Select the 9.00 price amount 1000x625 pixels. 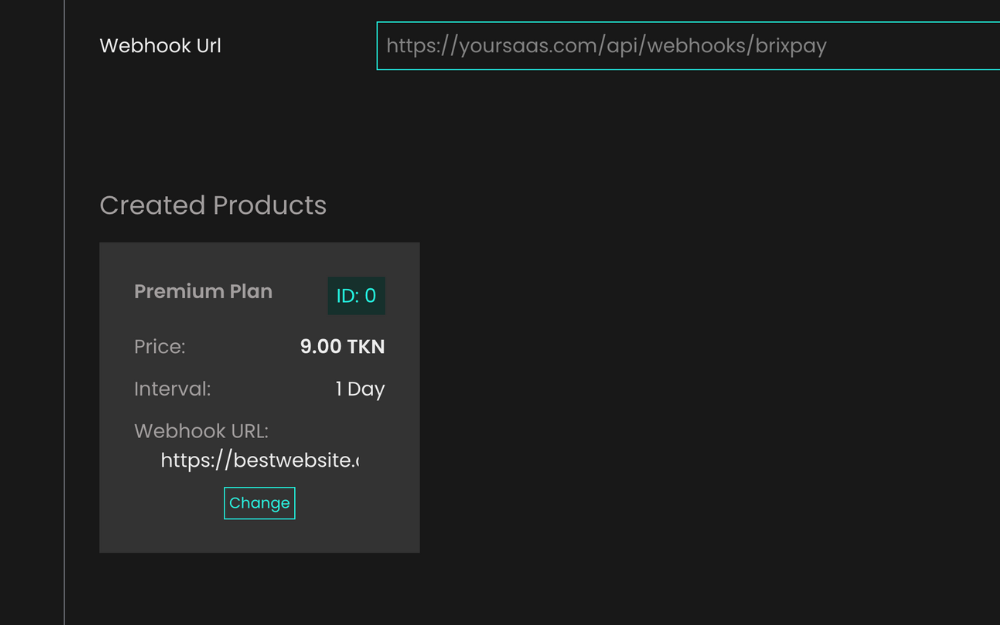pos(319,347)
